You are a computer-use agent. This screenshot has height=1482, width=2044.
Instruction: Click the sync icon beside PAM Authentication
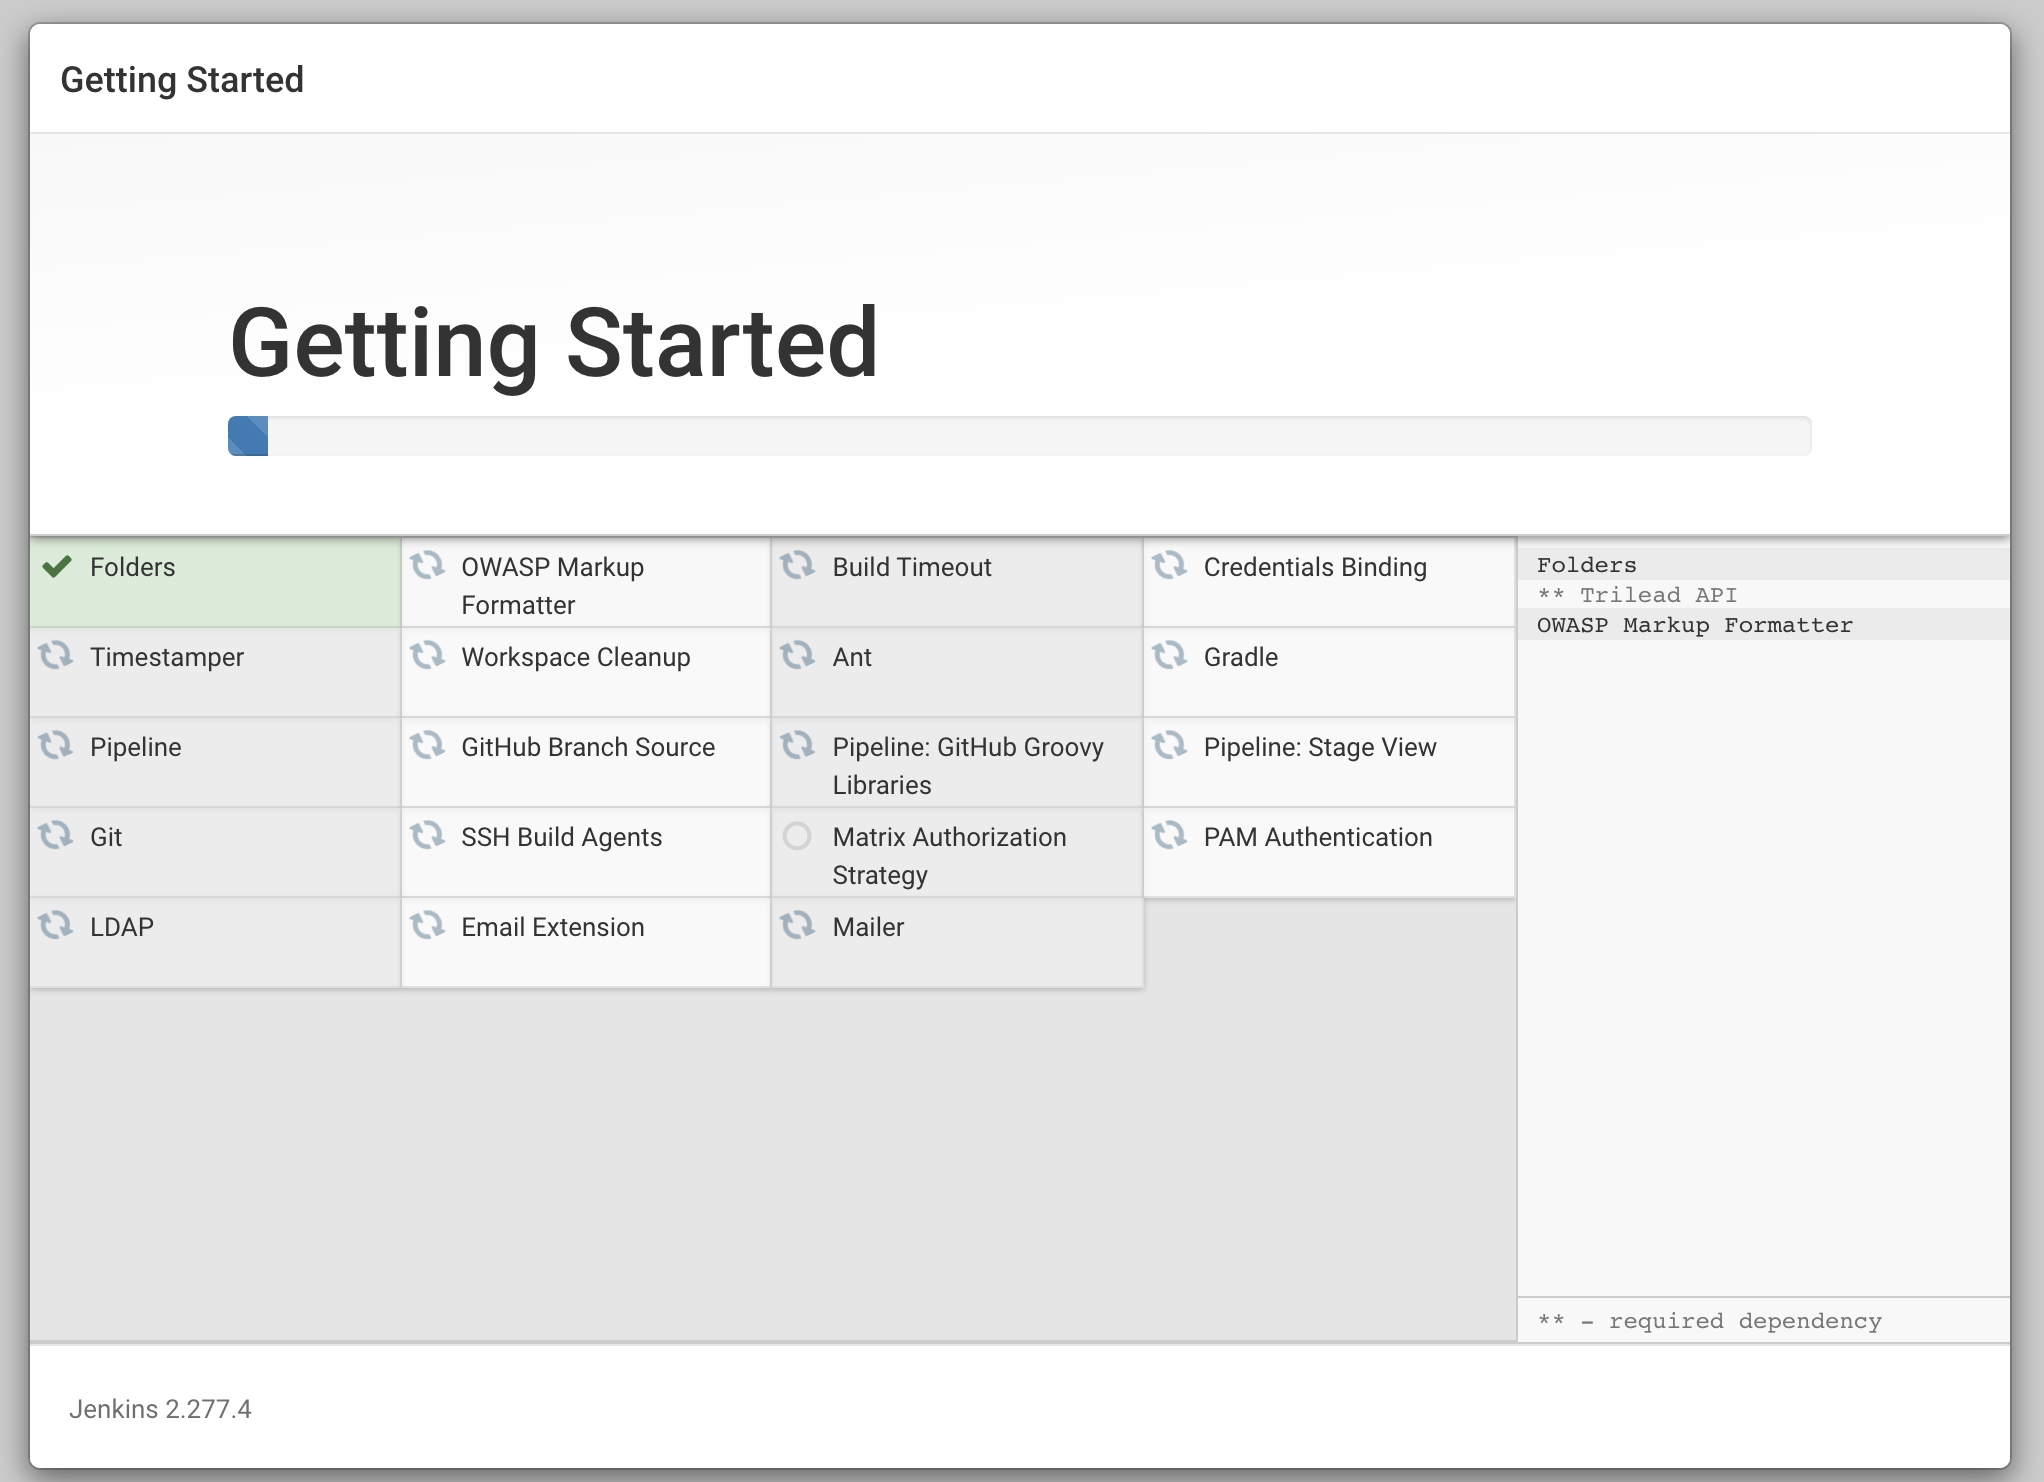point(1169,835)
